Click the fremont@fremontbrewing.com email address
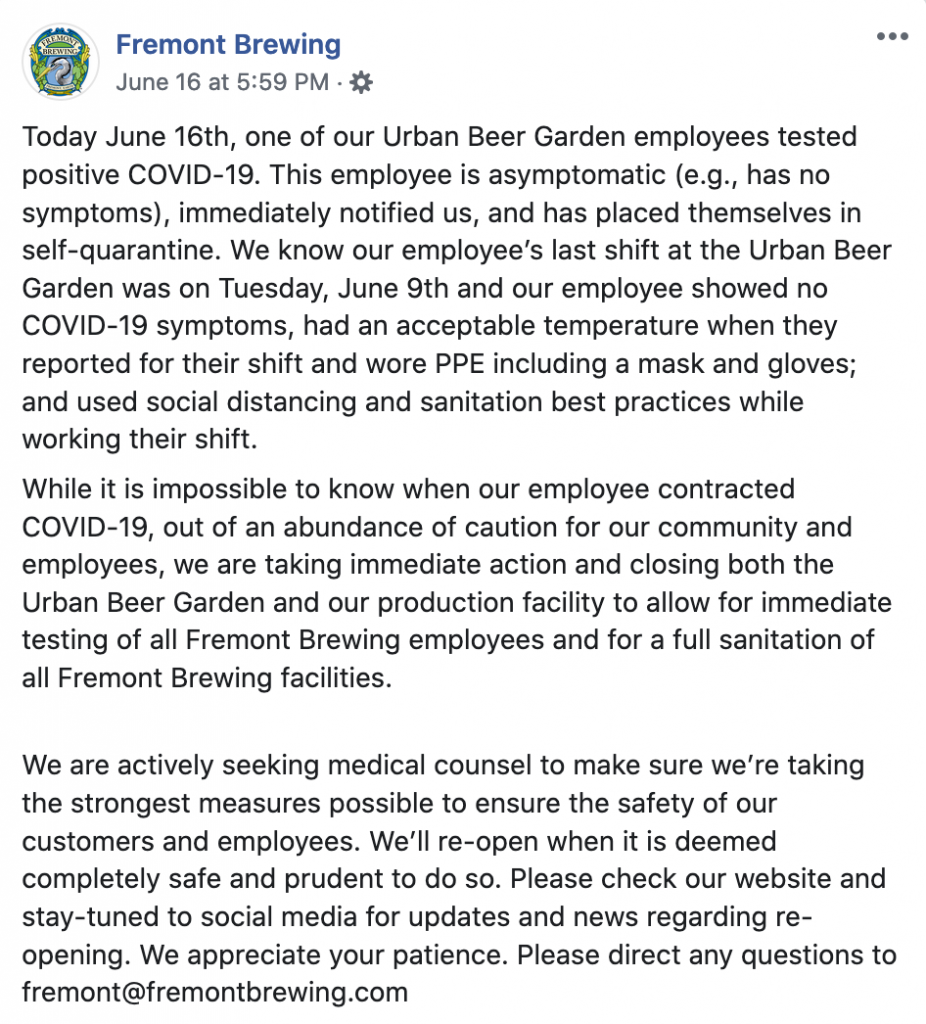Image resolution: width=926 pixels, height=1024 pixels. point(215,993)
